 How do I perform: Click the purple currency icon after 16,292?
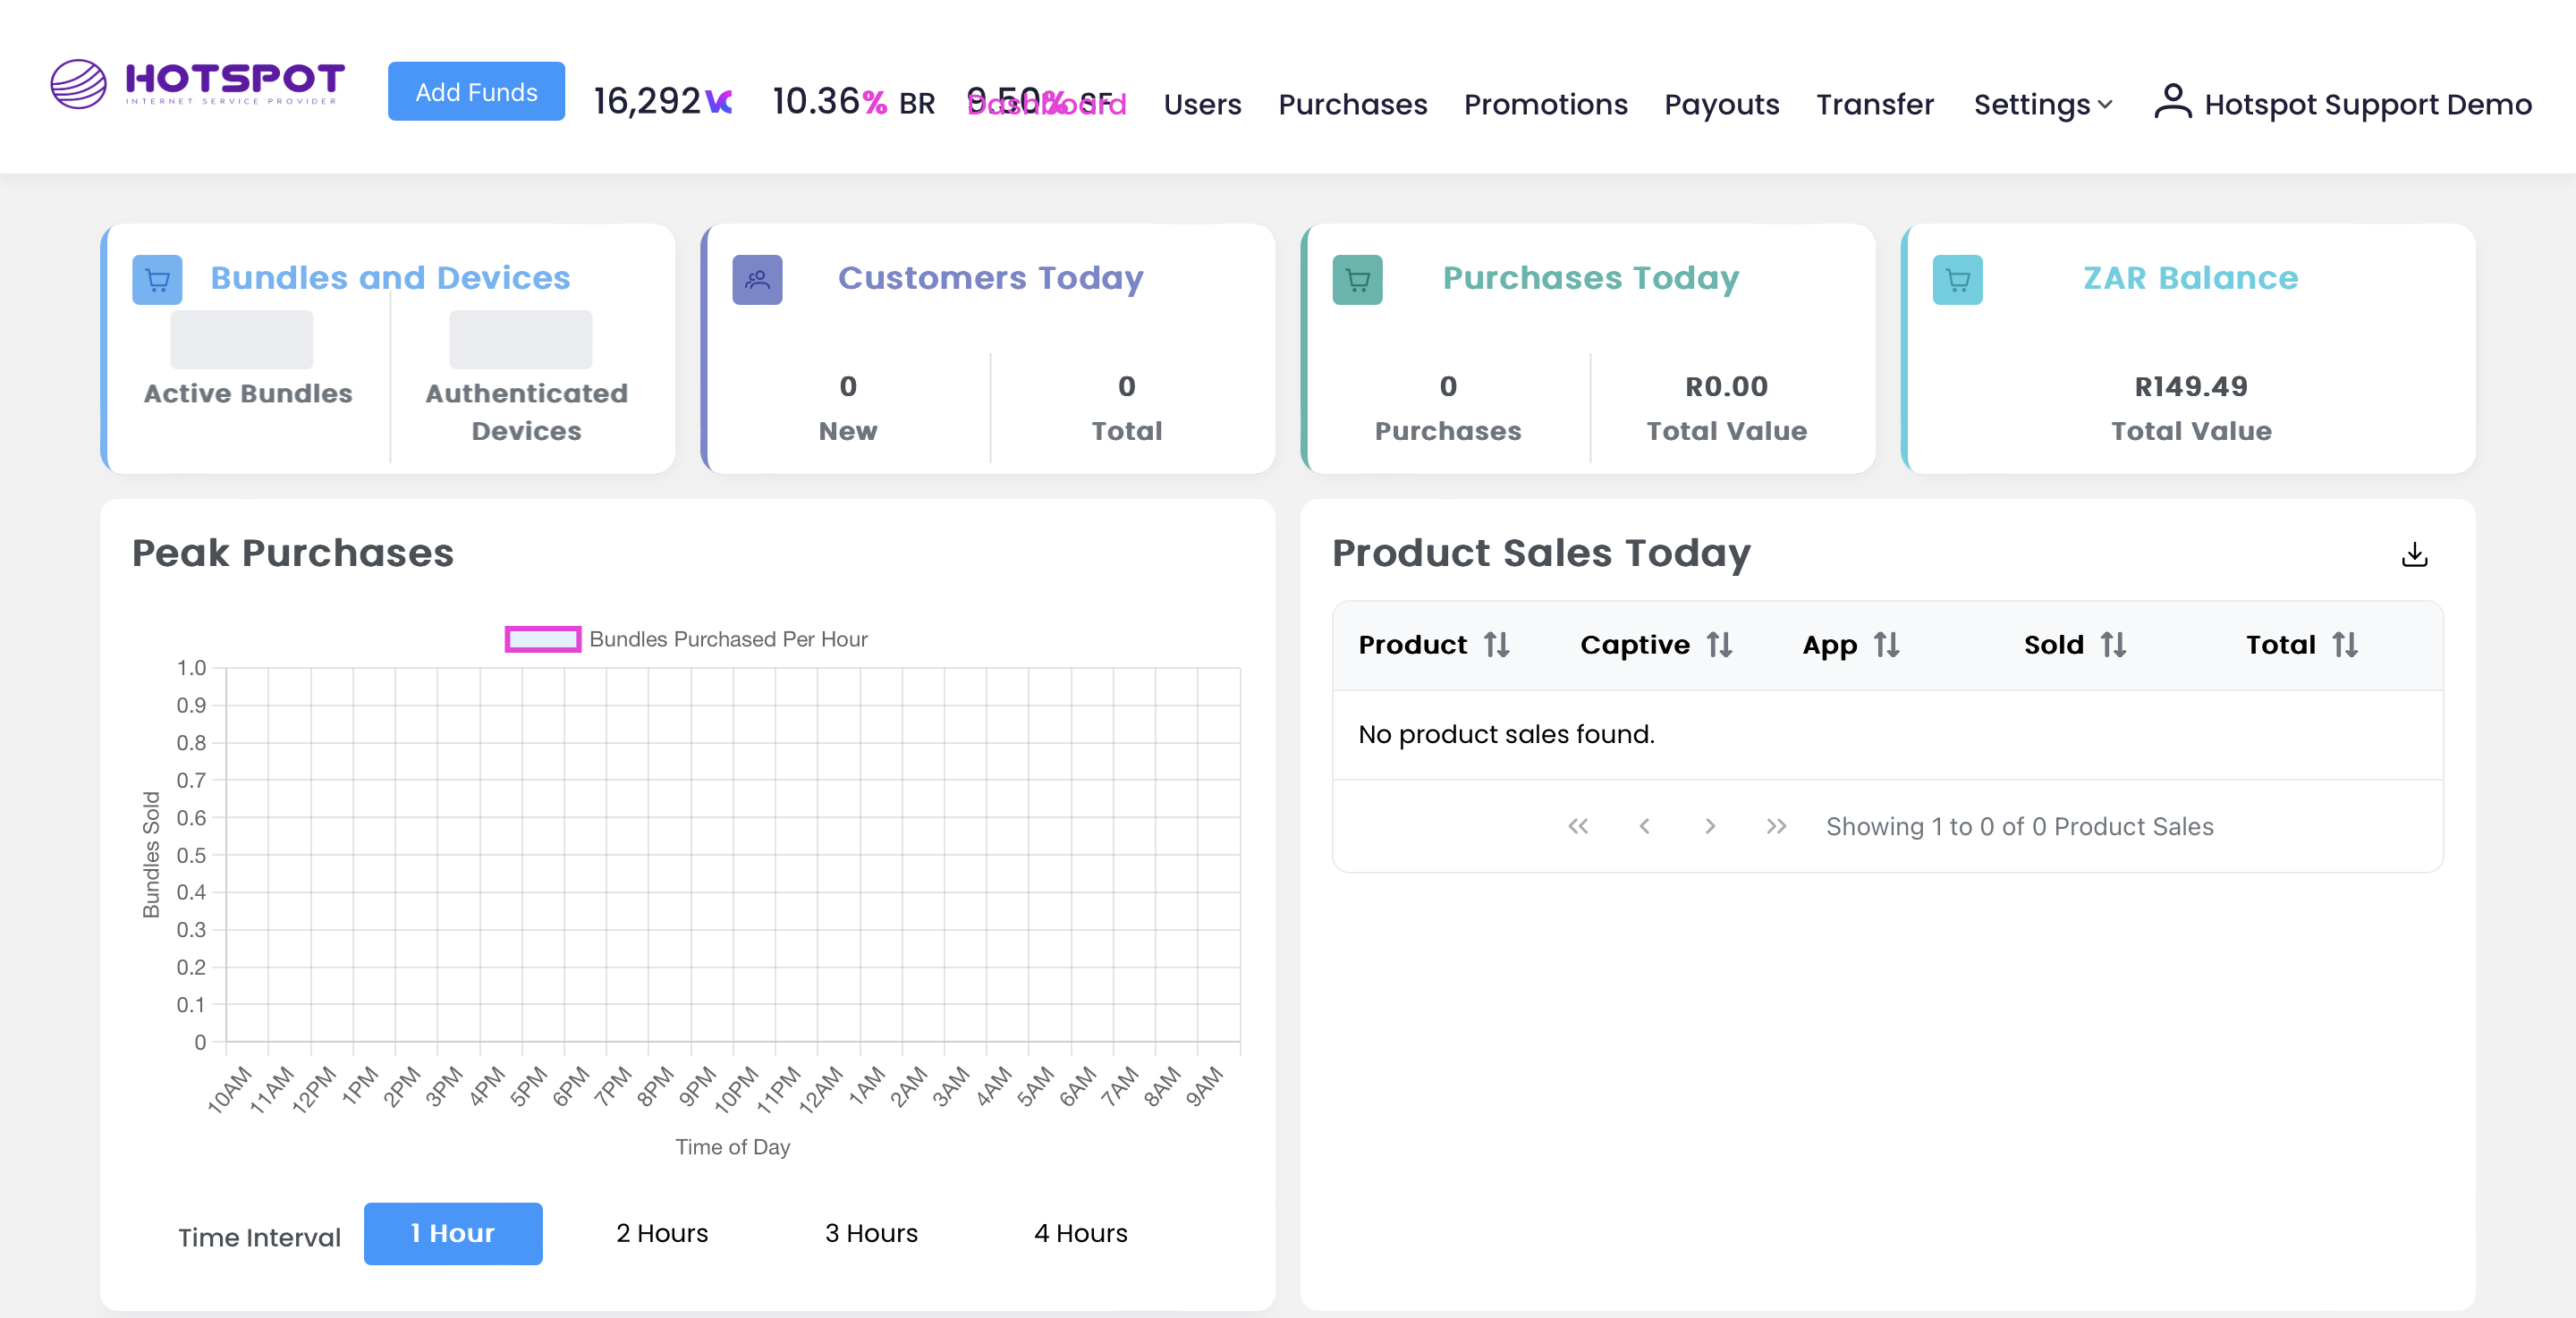tap(719, 102)
